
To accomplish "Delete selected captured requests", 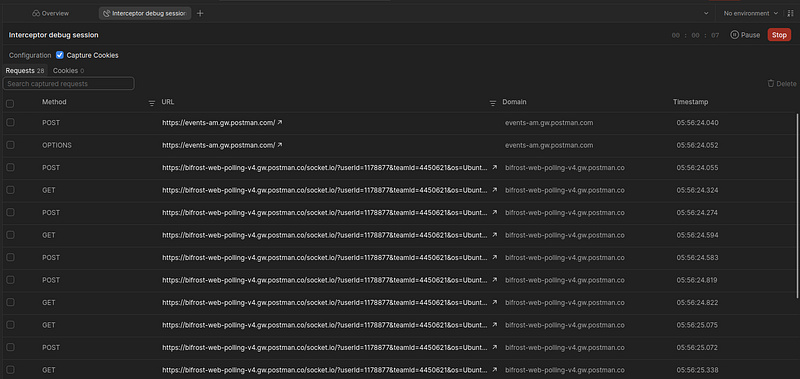I will [782, 84].
